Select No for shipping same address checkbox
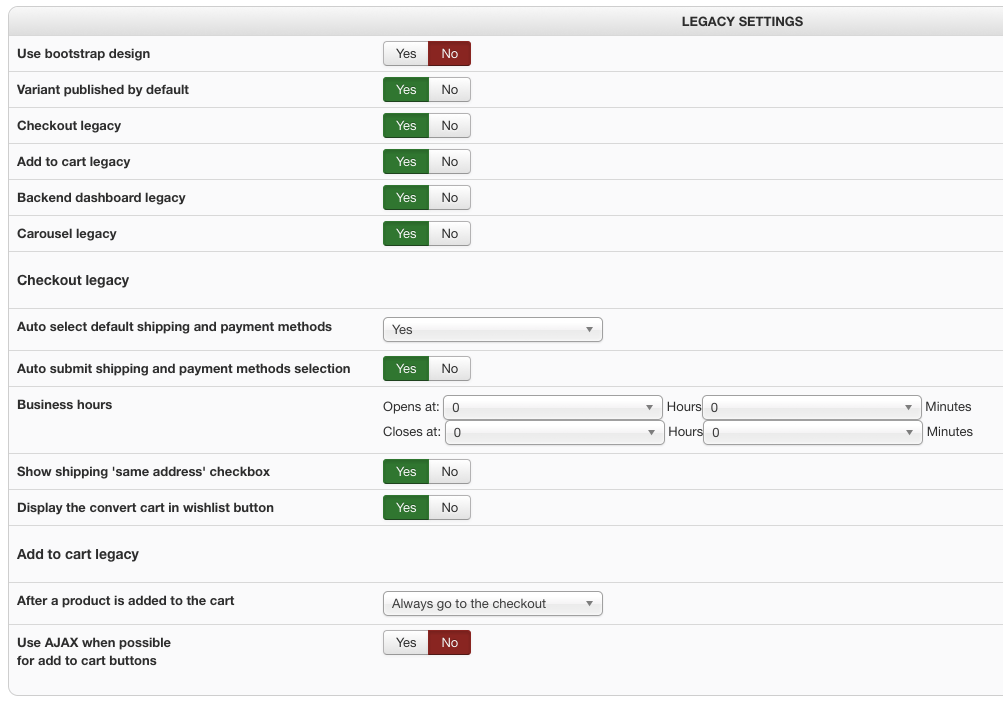Viewport: 1003px width, 706px height. (x=450, y=471)
